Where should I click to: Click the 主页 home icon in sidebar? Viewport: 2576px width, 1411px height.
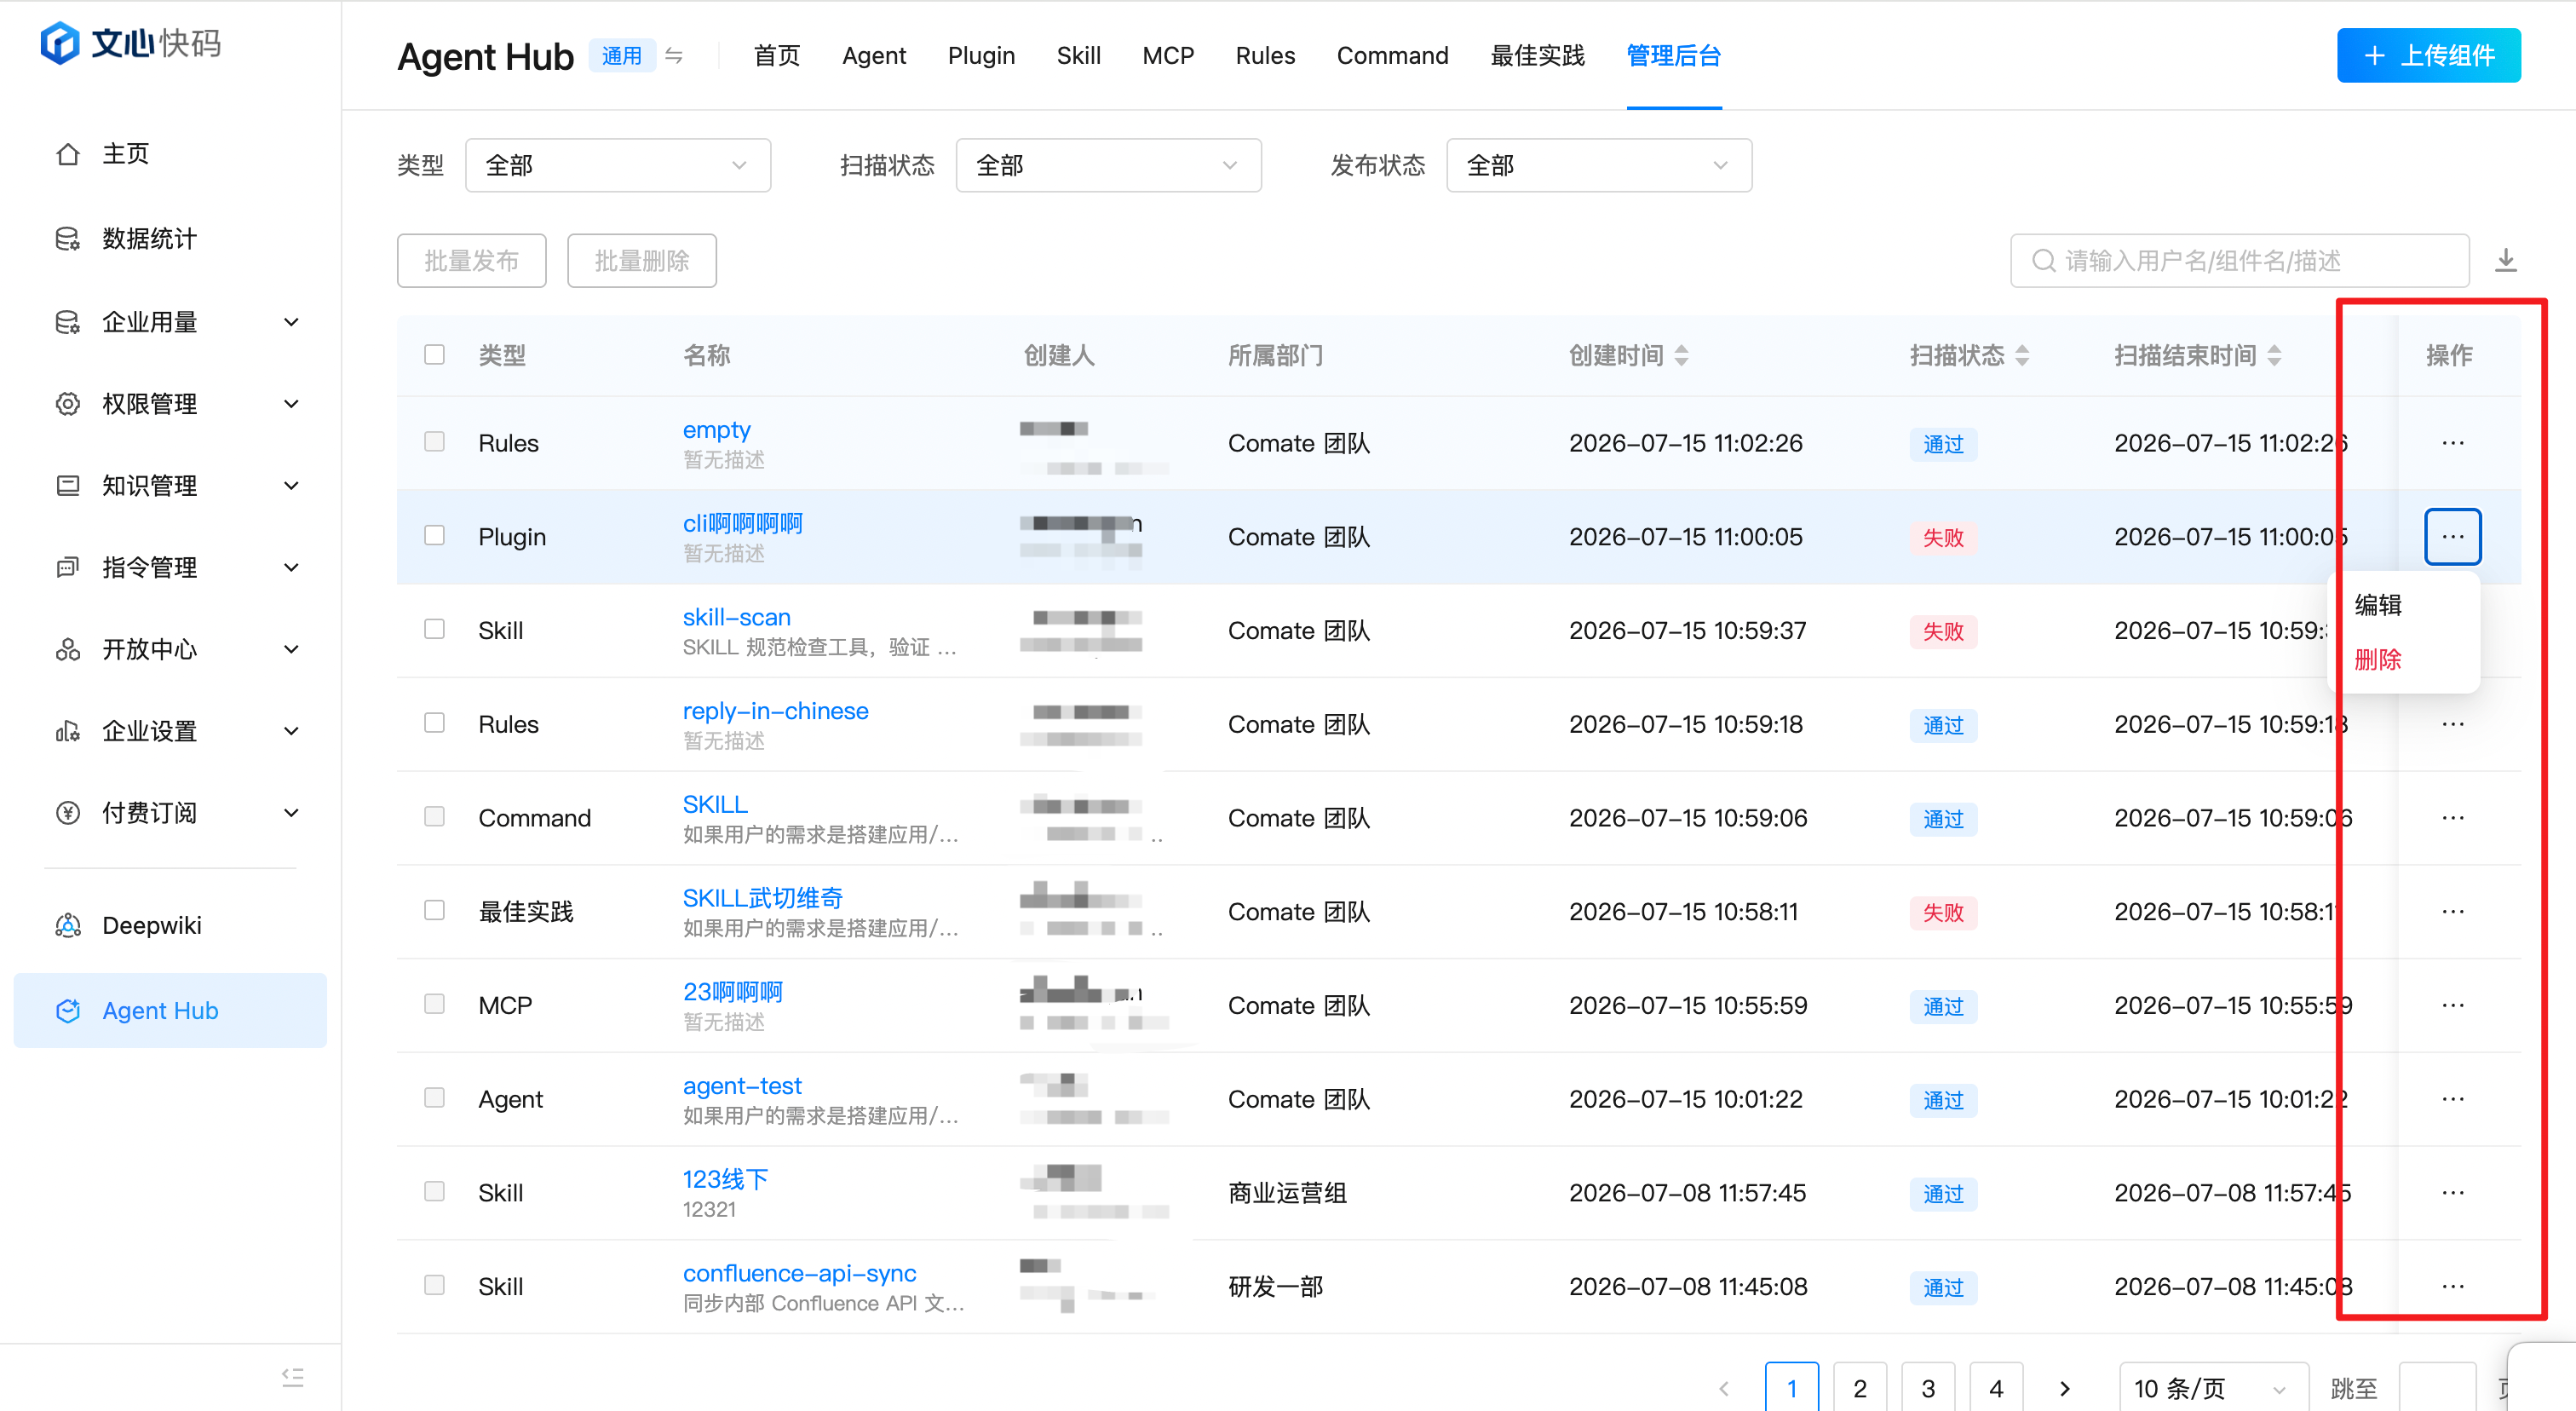[67, 154]
